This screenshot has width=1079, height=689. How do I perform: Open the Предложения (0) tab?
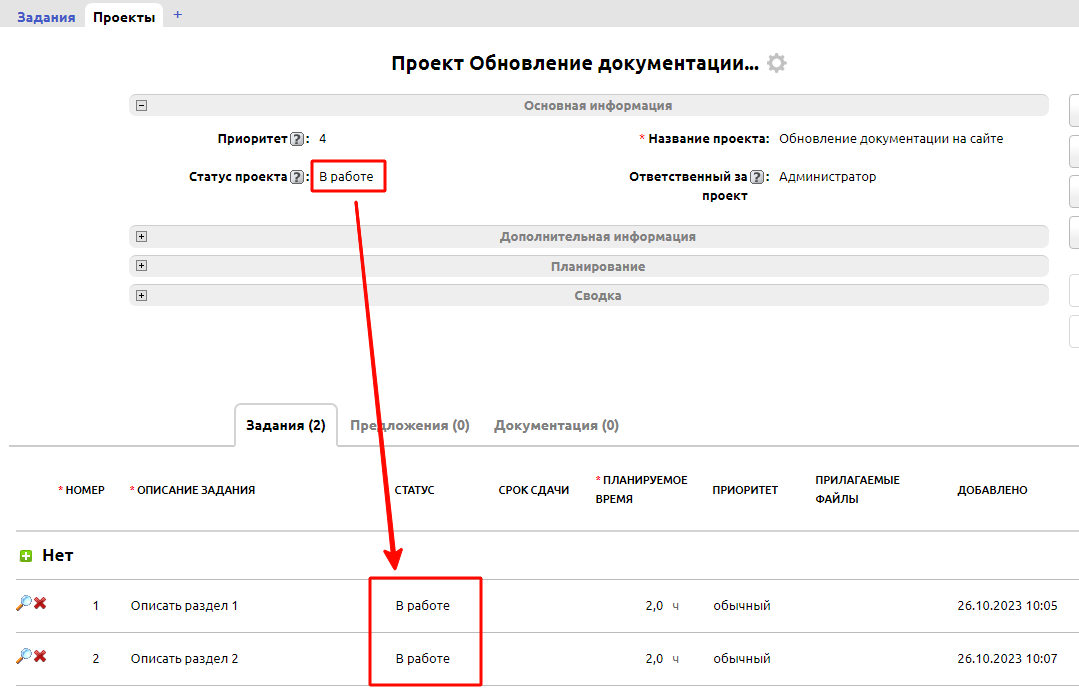pos(409,424)
